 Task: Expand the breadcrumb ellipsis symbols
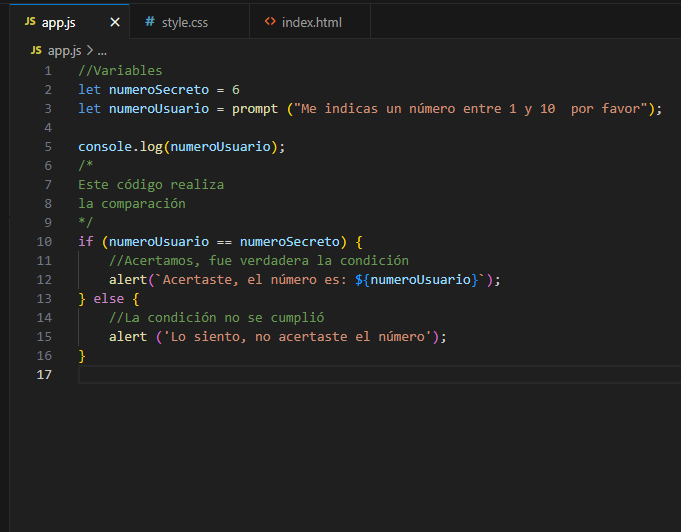pyautogui.click(x=102, y=51)
